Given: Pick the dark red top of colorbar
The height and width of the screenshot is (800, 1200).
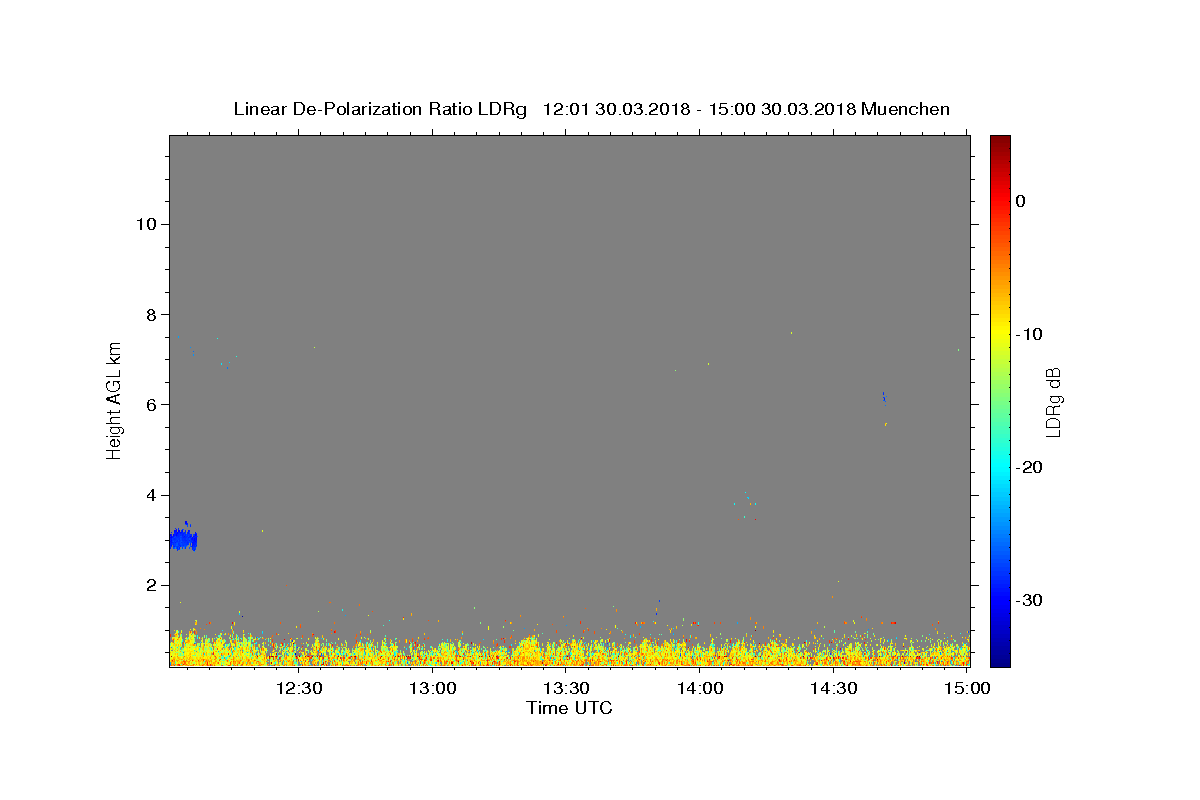Looking at the screenshot, I should (x=1000, y=141).
